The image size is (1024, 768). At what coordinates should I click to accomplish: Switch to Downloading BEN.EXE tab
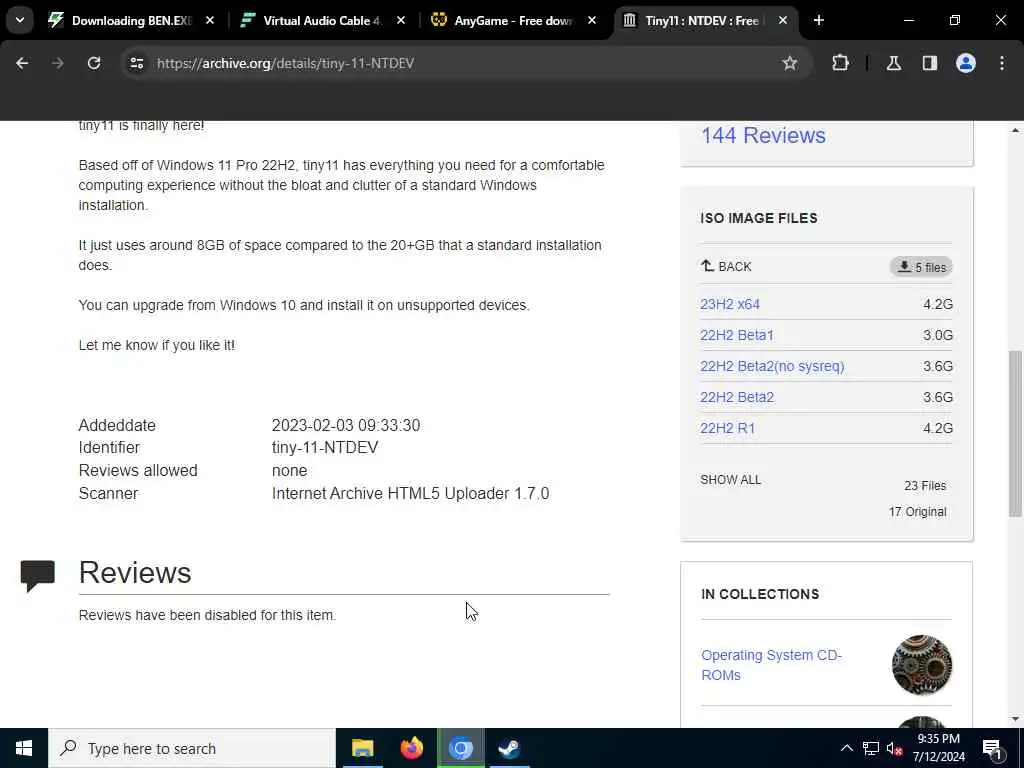[131, 20]
